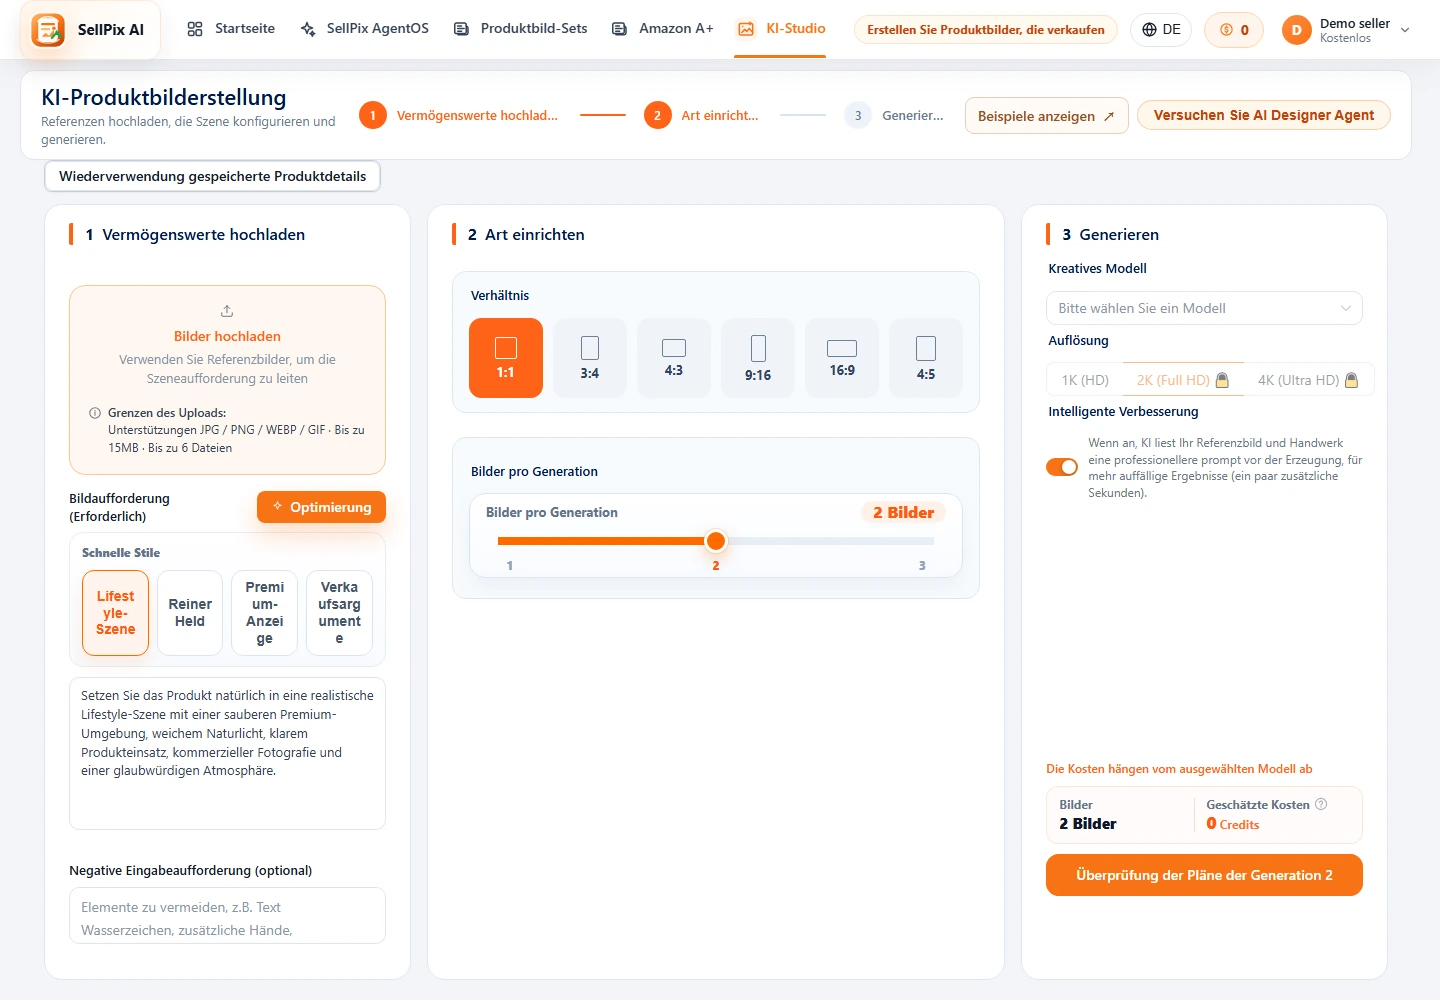The width and height of the screenshot is (1440, 1000).
Task: Toggle the Intelligente Verbesserung switch
Action: pyautogui.click(x=1062, y=467)
